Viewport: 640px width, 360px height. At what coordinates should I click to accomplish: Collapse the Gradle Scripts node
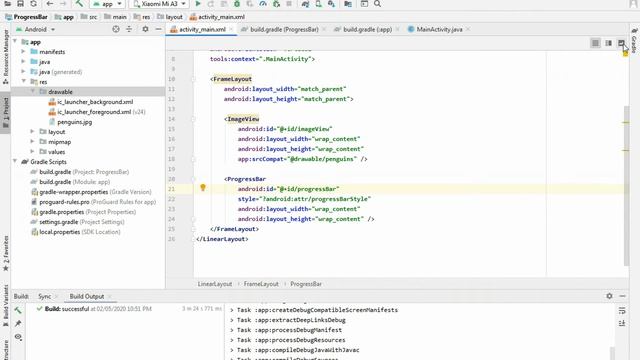15,162
